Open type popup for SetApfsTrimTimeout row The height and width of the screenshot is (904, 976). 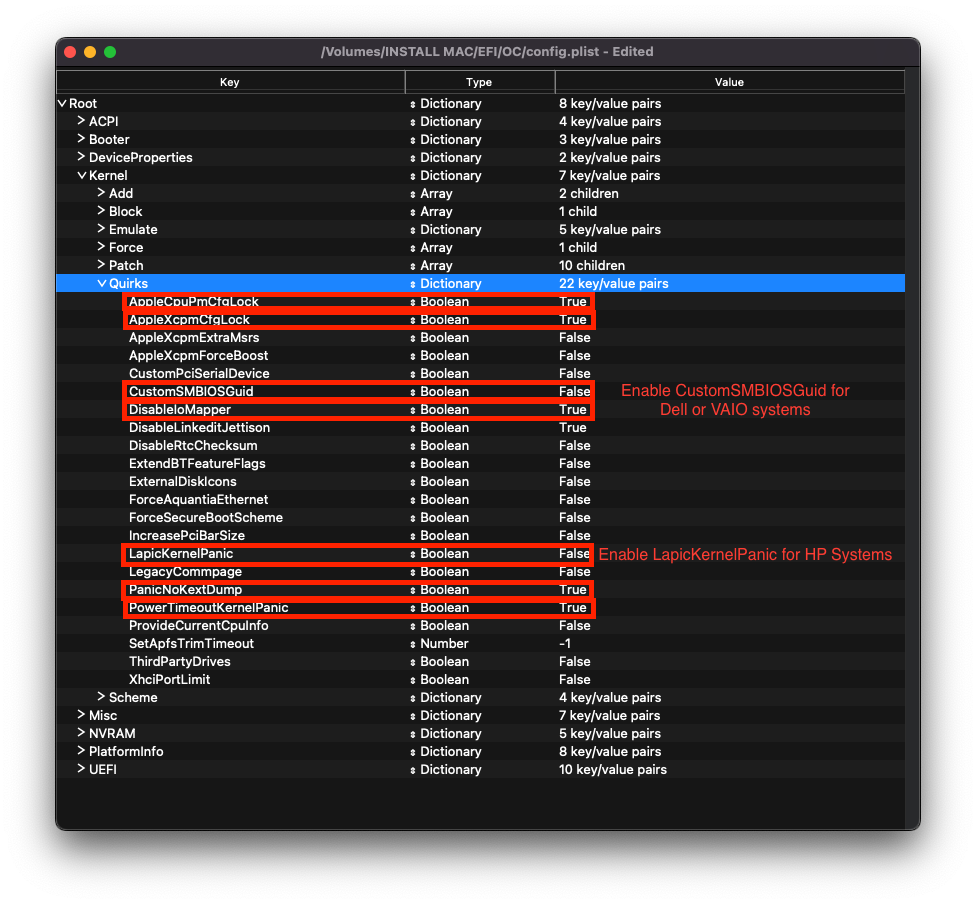413,644
